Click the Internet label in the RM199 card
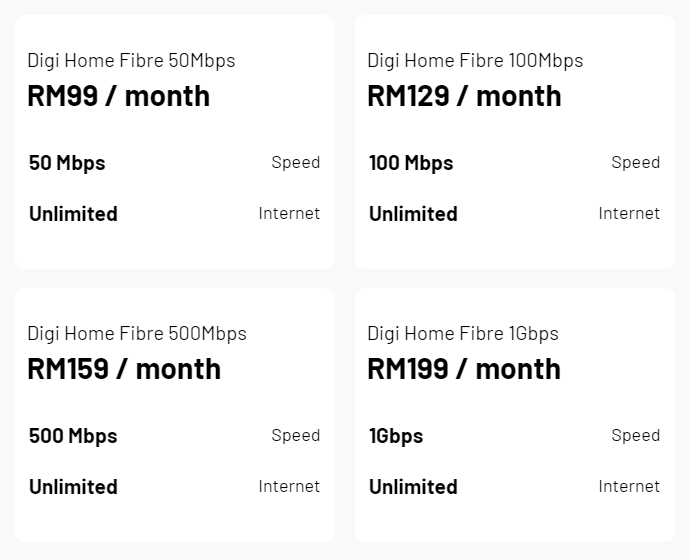Viewport: 690px width, 560px height. [629, 486]
